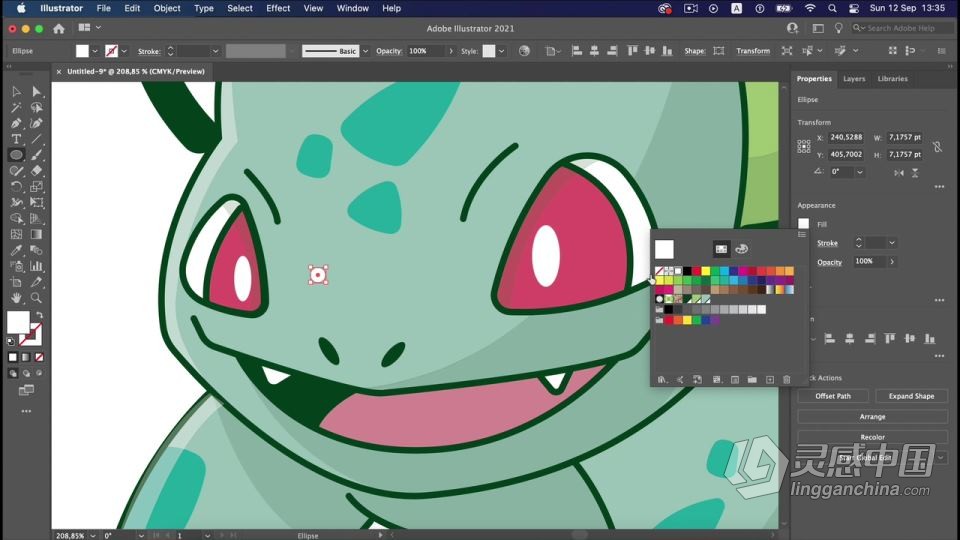This screenshot has width=960, height=540.
Task: Select the Gradient tool
Action: 36,234
